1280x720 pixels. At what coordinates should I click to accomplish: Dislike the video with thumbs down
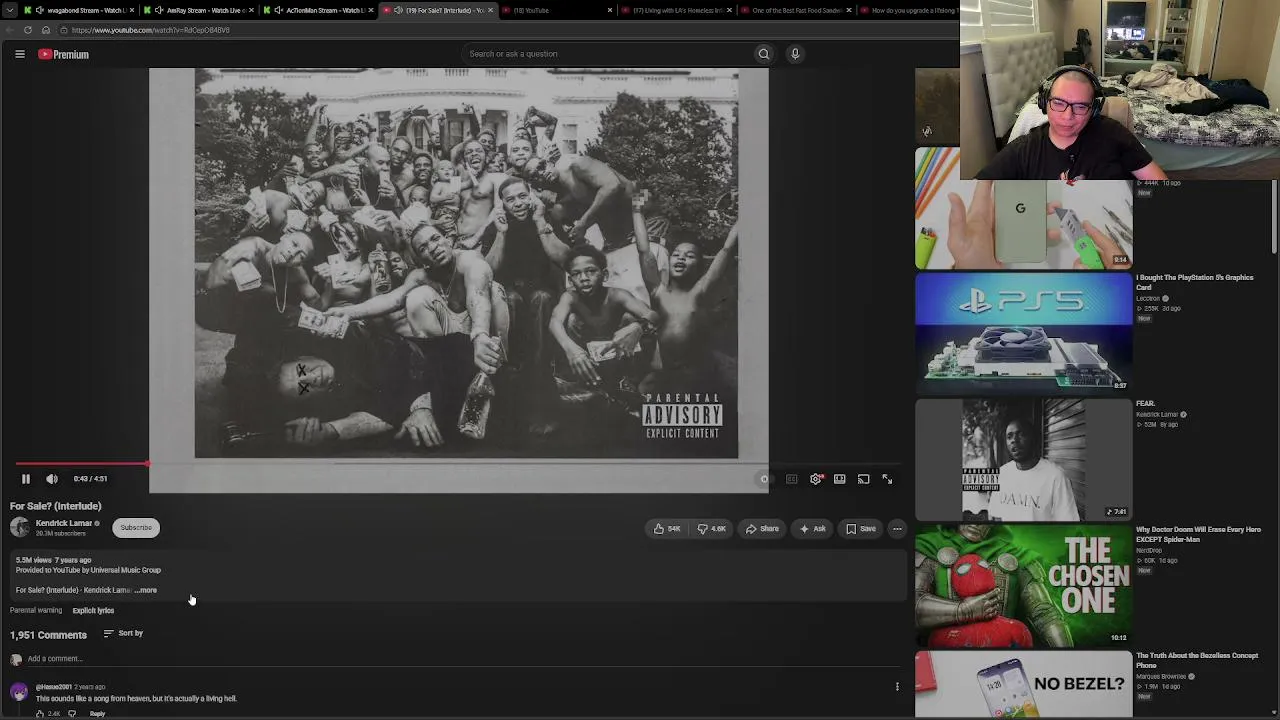(711, 529)
